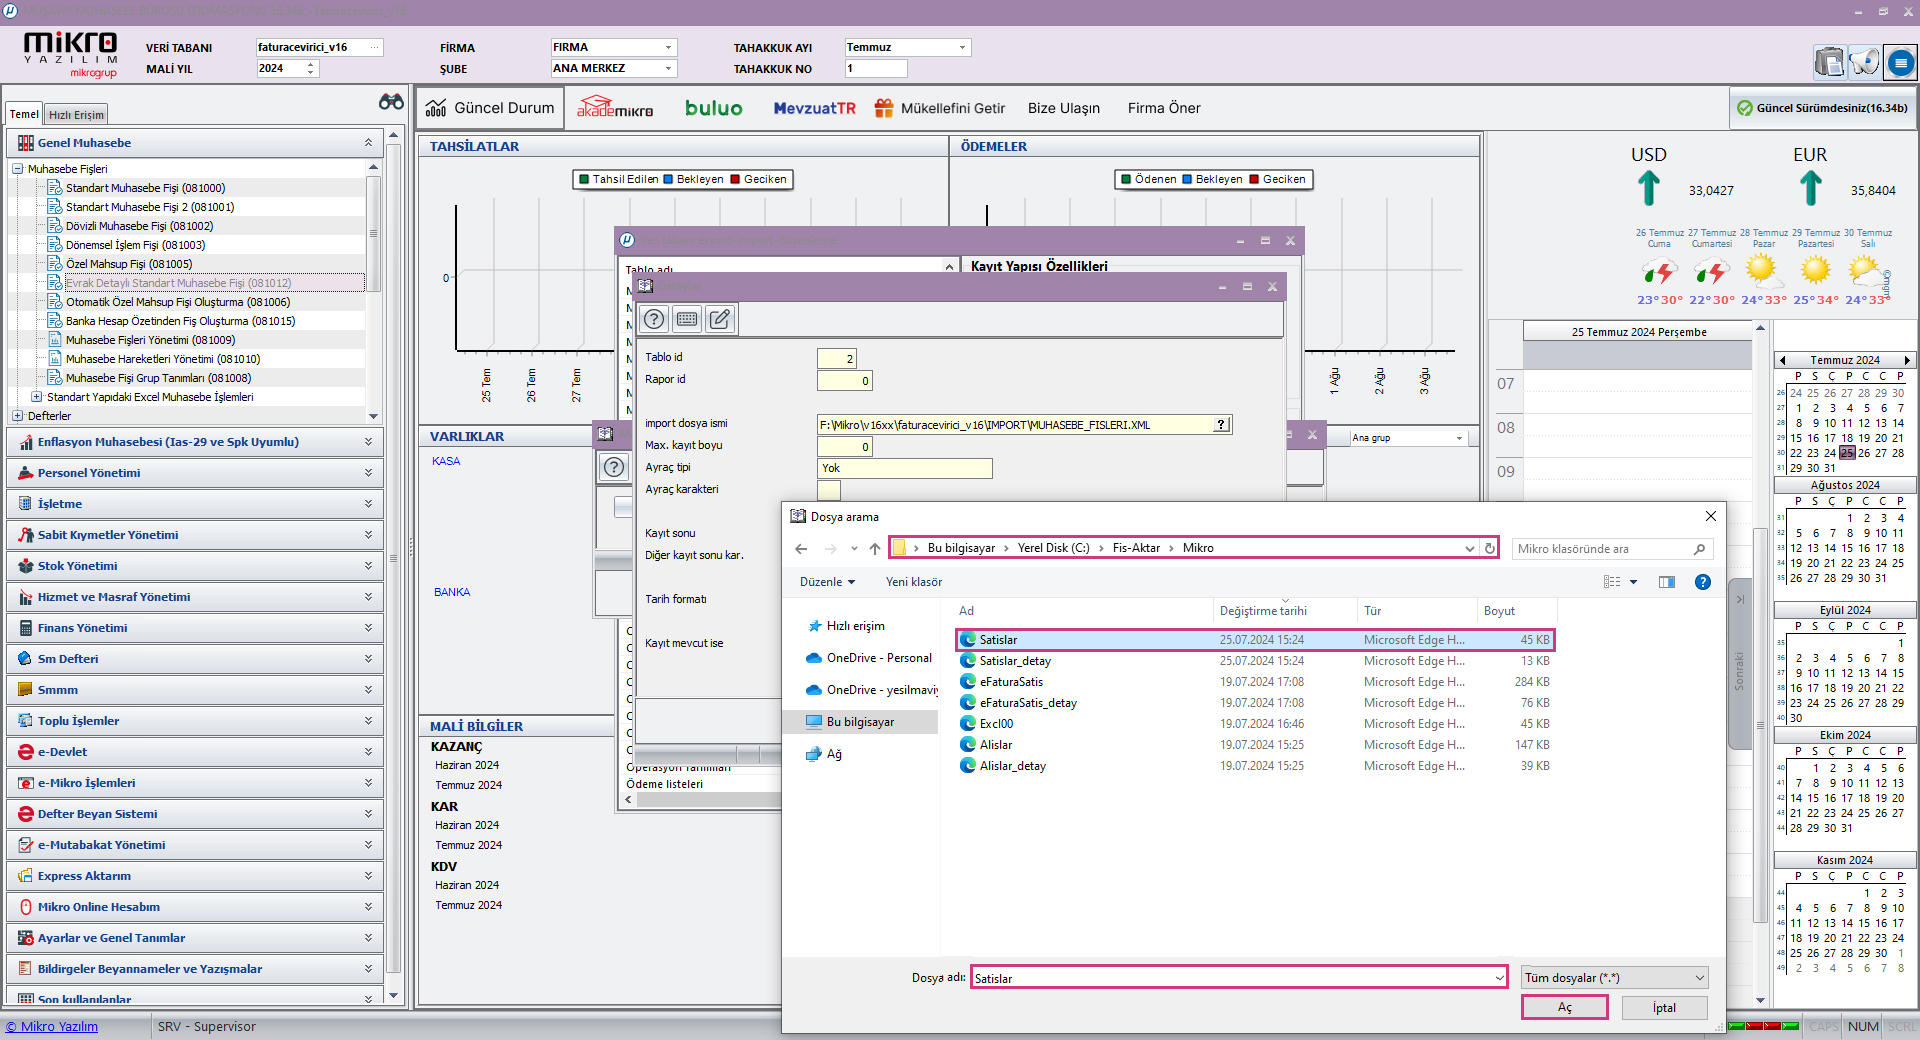Click the megaphone announcements icon

1864,62
